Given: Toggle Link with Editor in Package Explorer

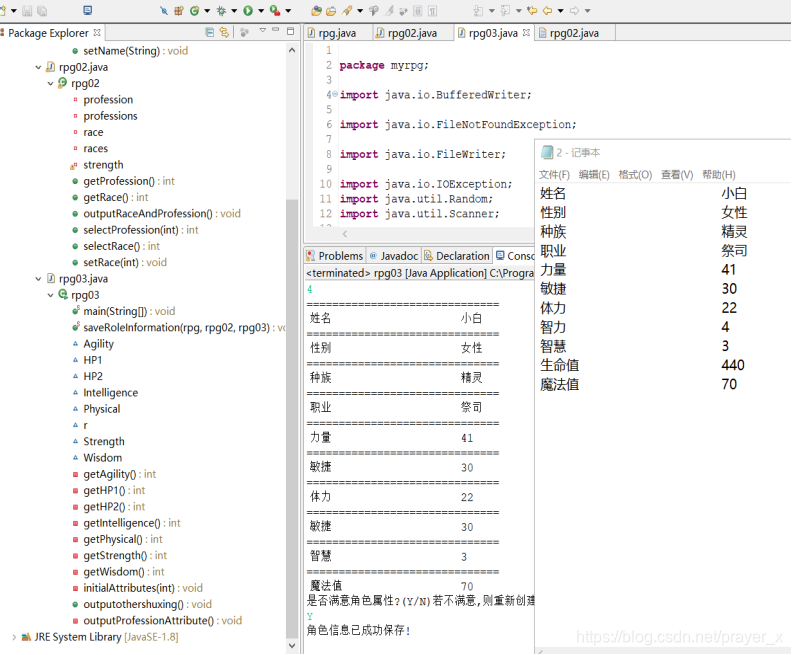Looking at the screenshot, I should click(224, 32).
